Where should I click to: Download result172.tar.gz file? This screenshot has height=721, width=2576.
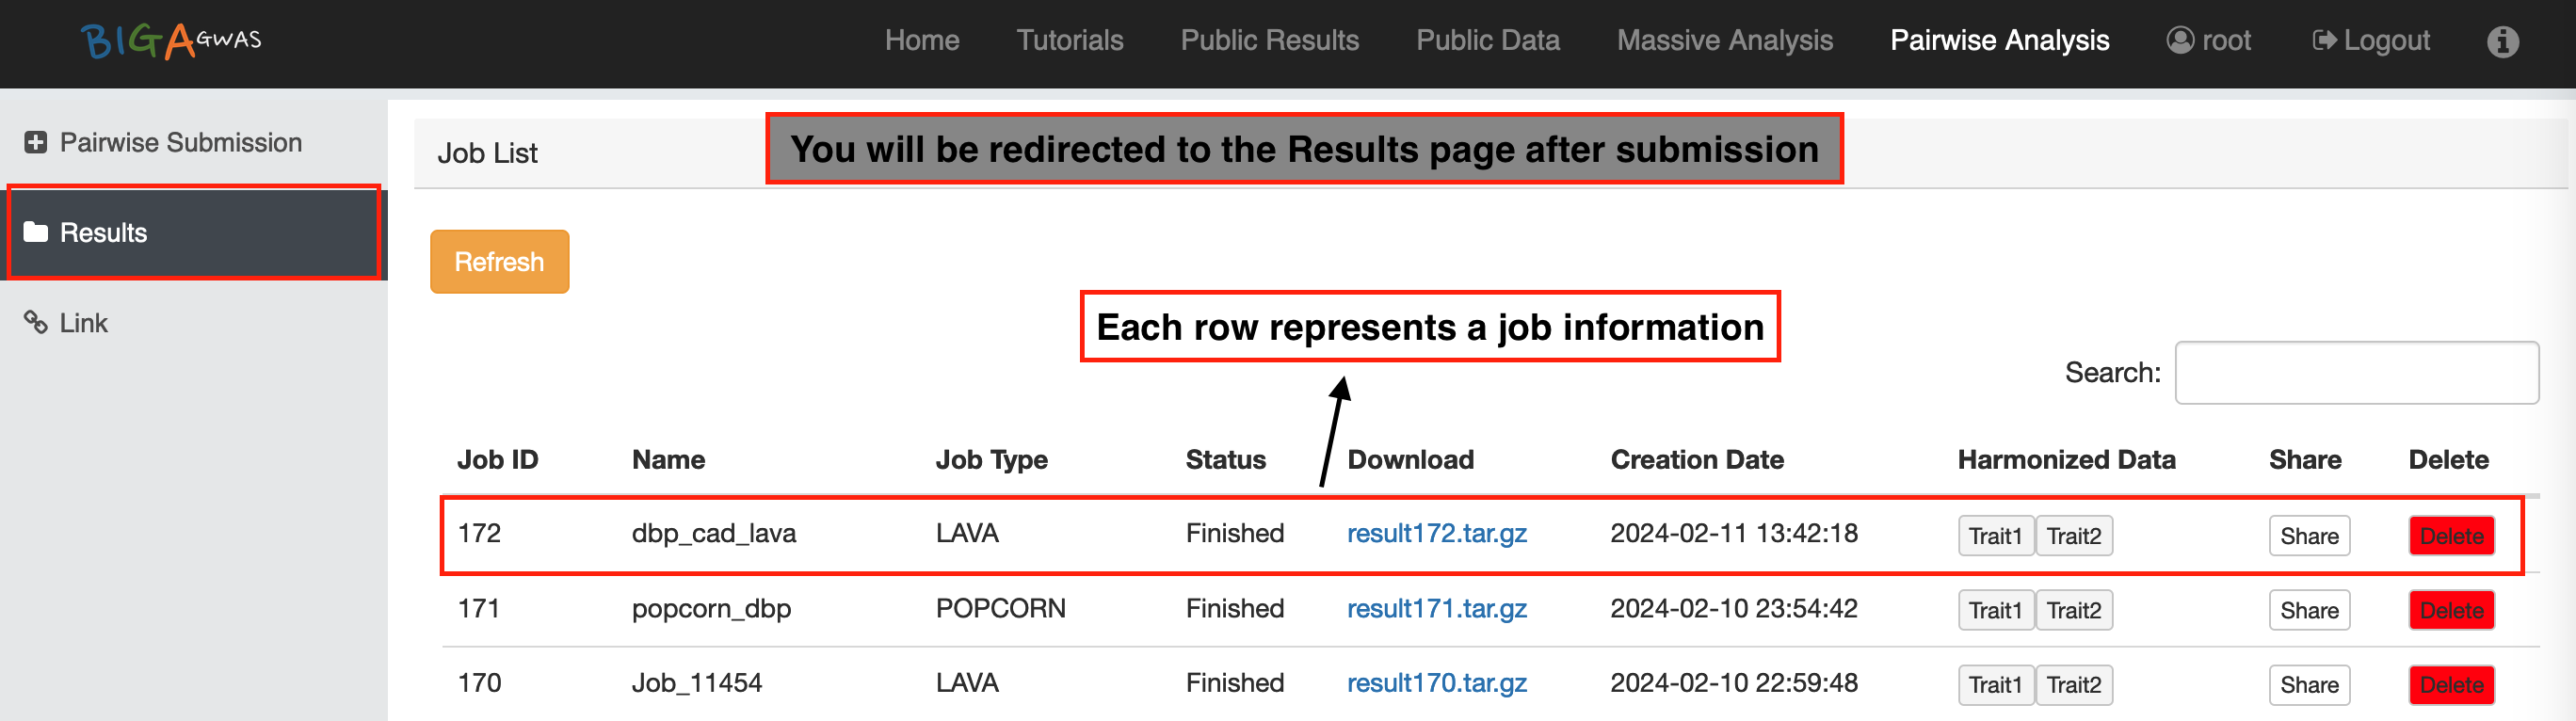point(1436,534)
